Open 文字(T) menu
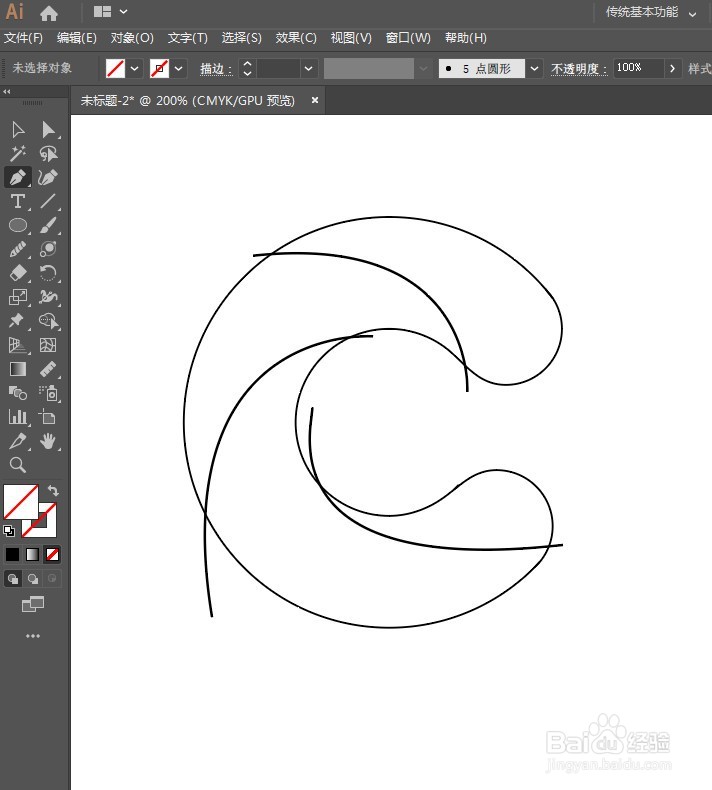The width and height of the screenshot is (712, 790). pyautogui.click(x=187, y=38)
